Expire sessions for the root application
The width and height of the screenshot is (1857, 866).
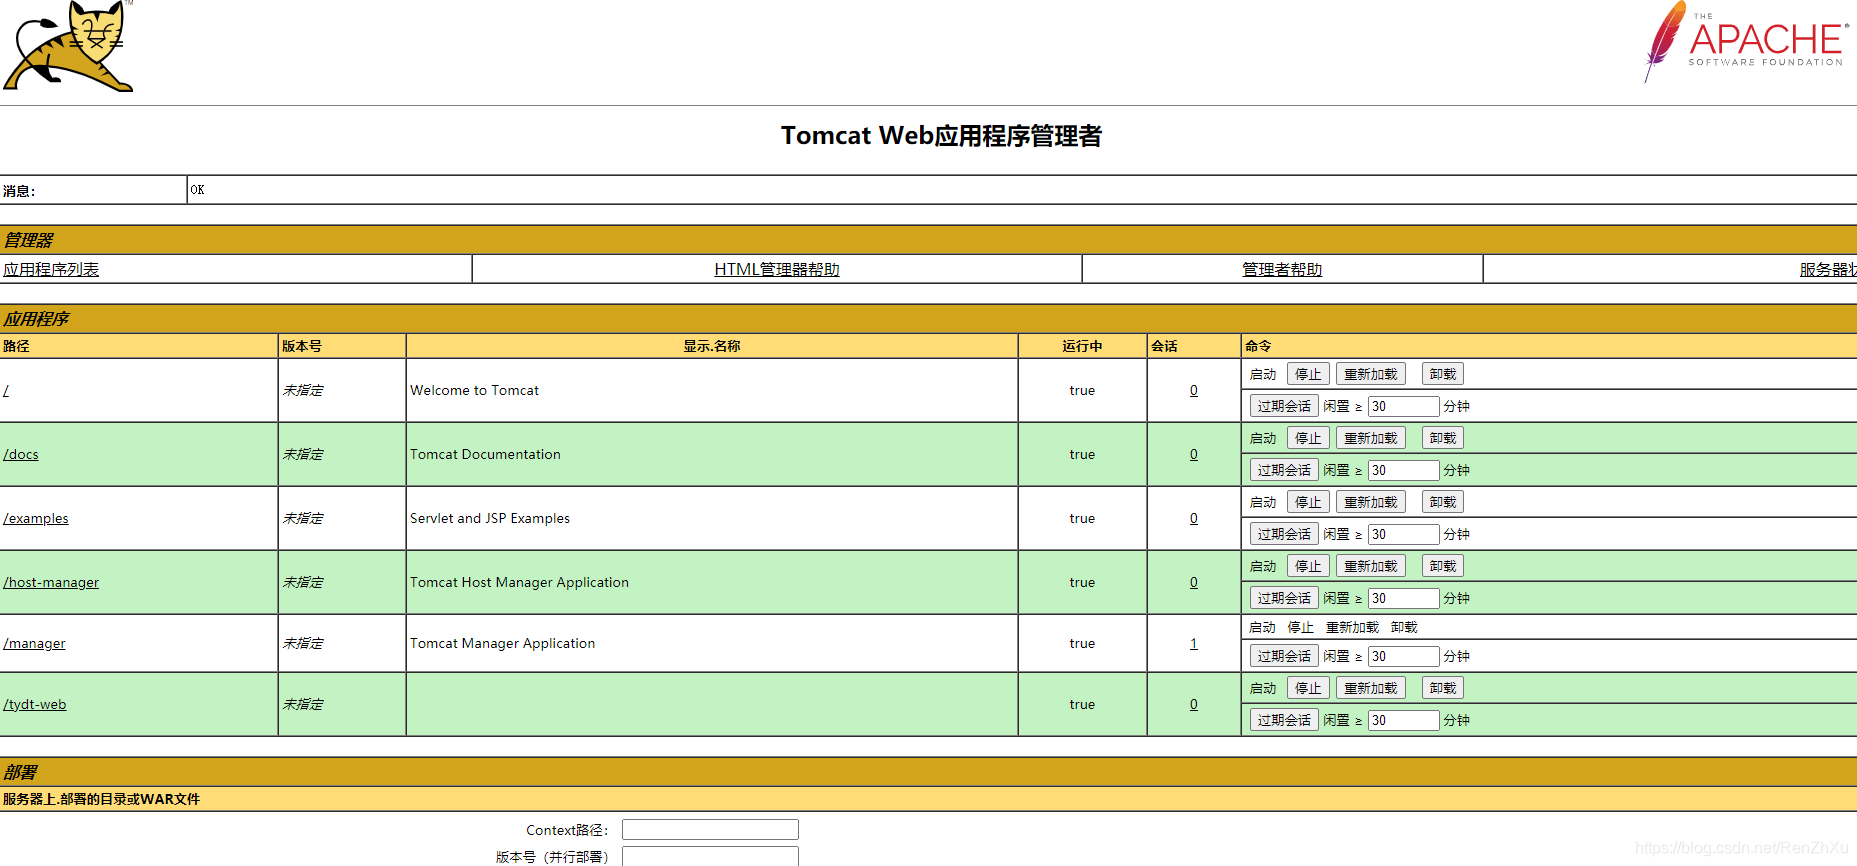point(1284,406)
